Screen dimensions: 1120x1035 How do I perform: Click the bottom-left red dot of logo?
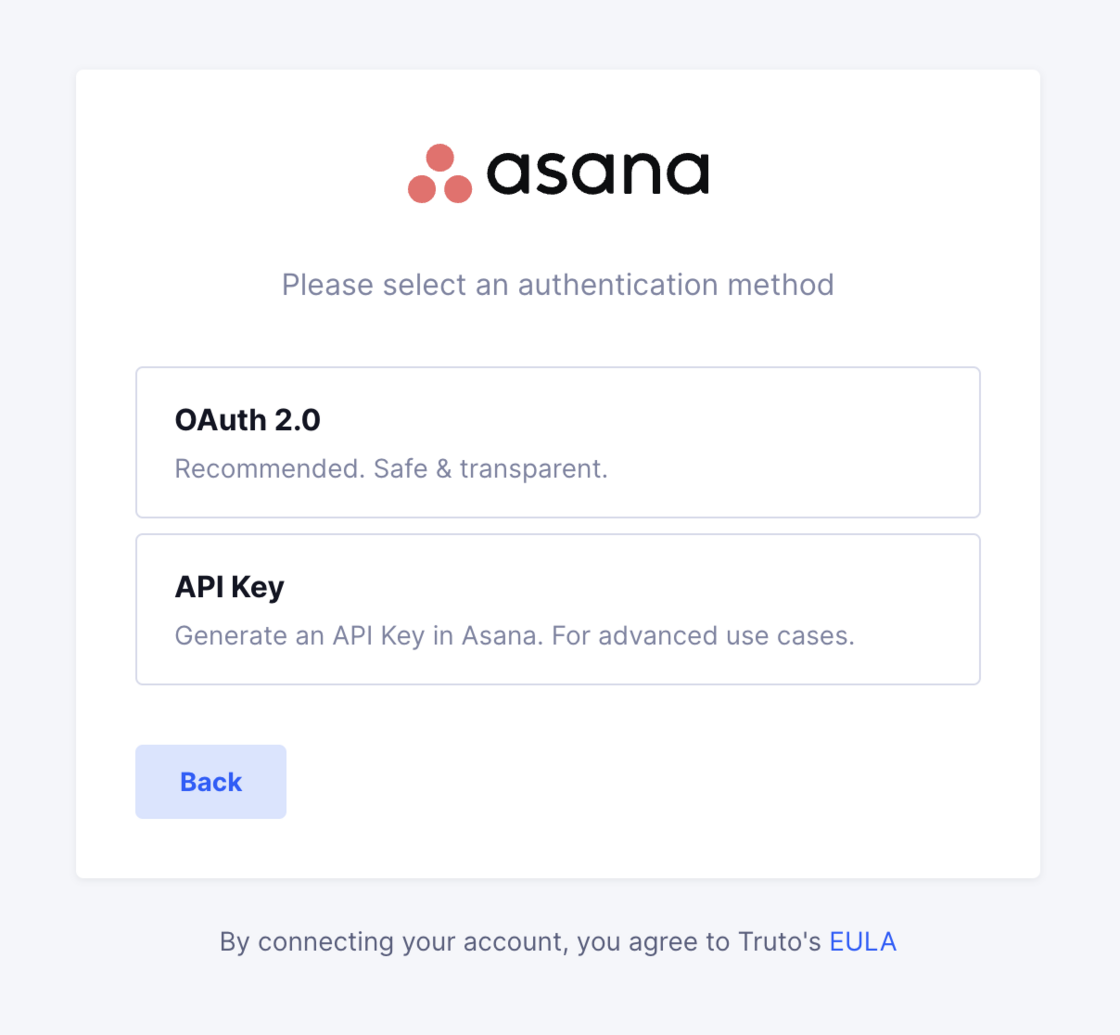click(x=421, y=189)
